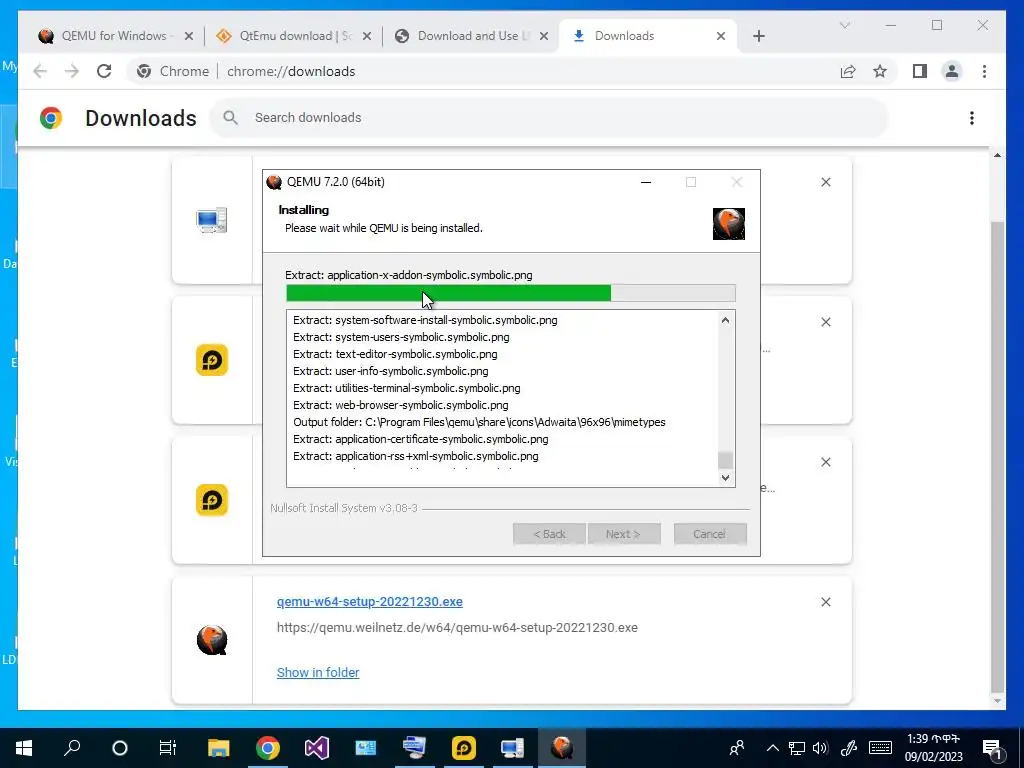Image resolution: width=1024 pixels, height=768 pixels.
Task: Select Output folder log line
Action: (479, 422)
